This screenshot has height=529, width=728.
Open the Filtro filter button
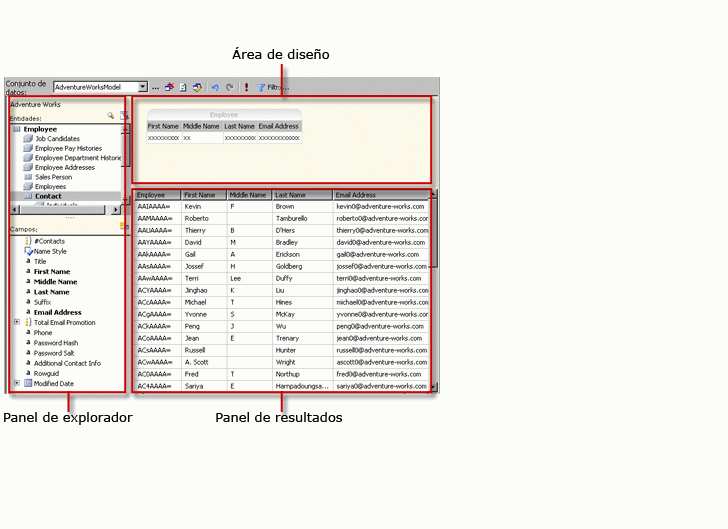point(273,87)
